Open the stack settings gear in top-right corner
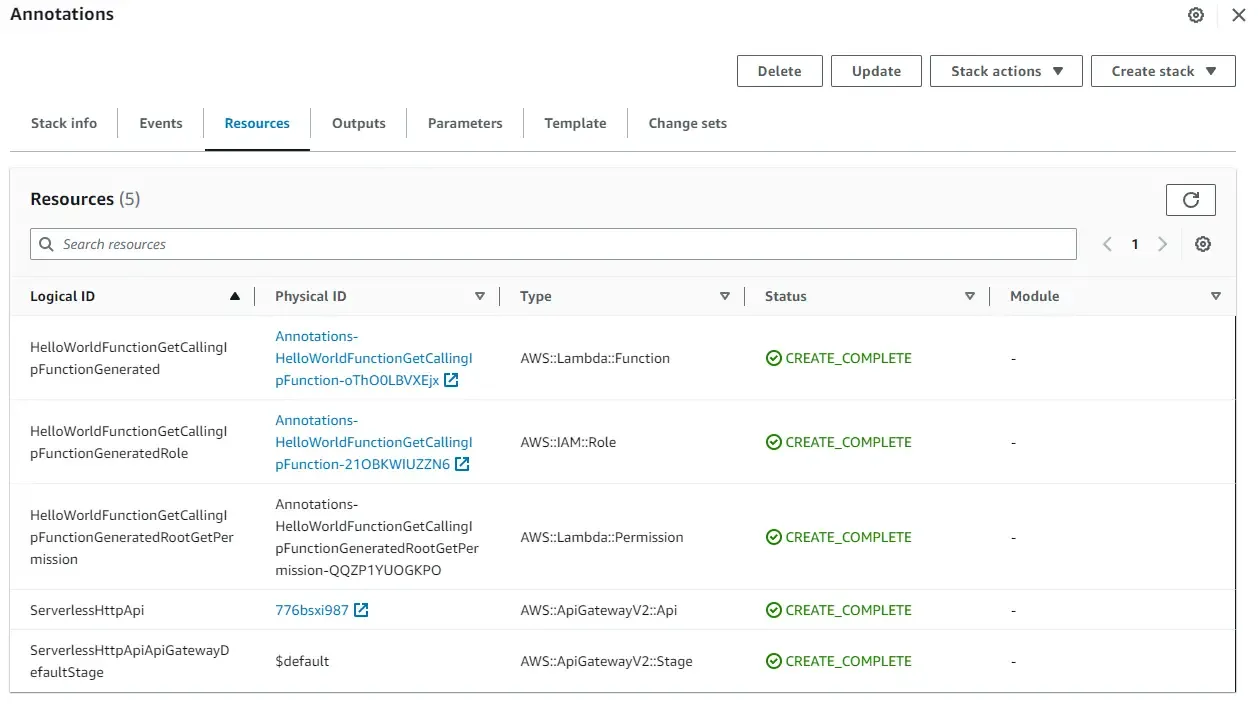 pos(1196,15)
